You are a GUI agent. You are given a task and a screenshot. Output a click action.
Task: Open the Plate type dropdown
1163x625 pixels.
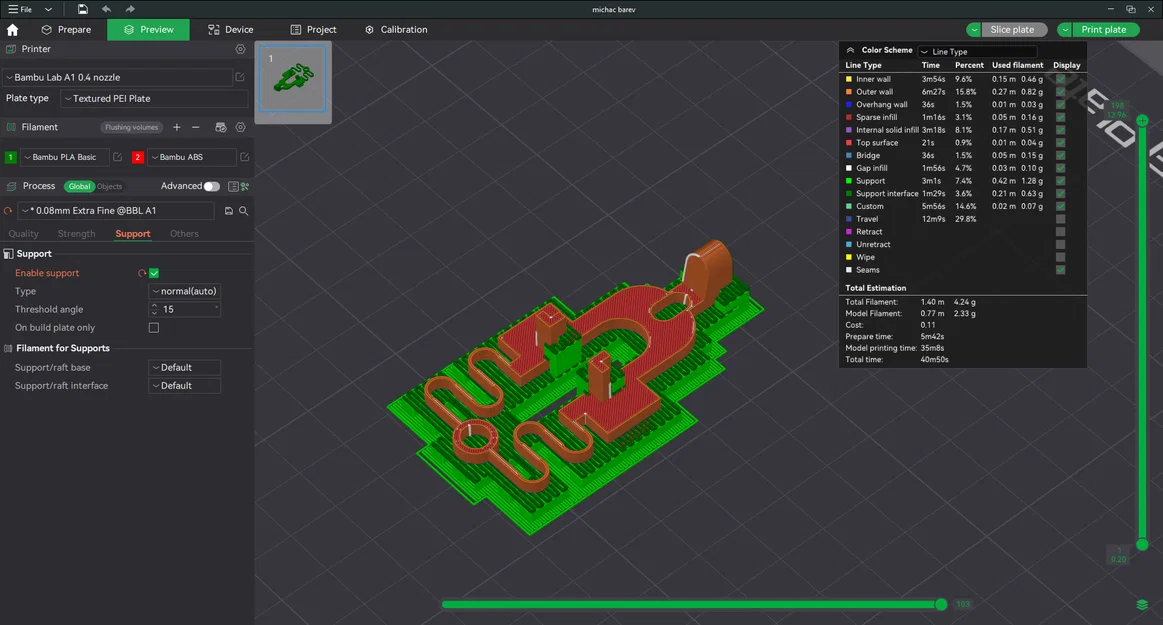pos(154,99)
